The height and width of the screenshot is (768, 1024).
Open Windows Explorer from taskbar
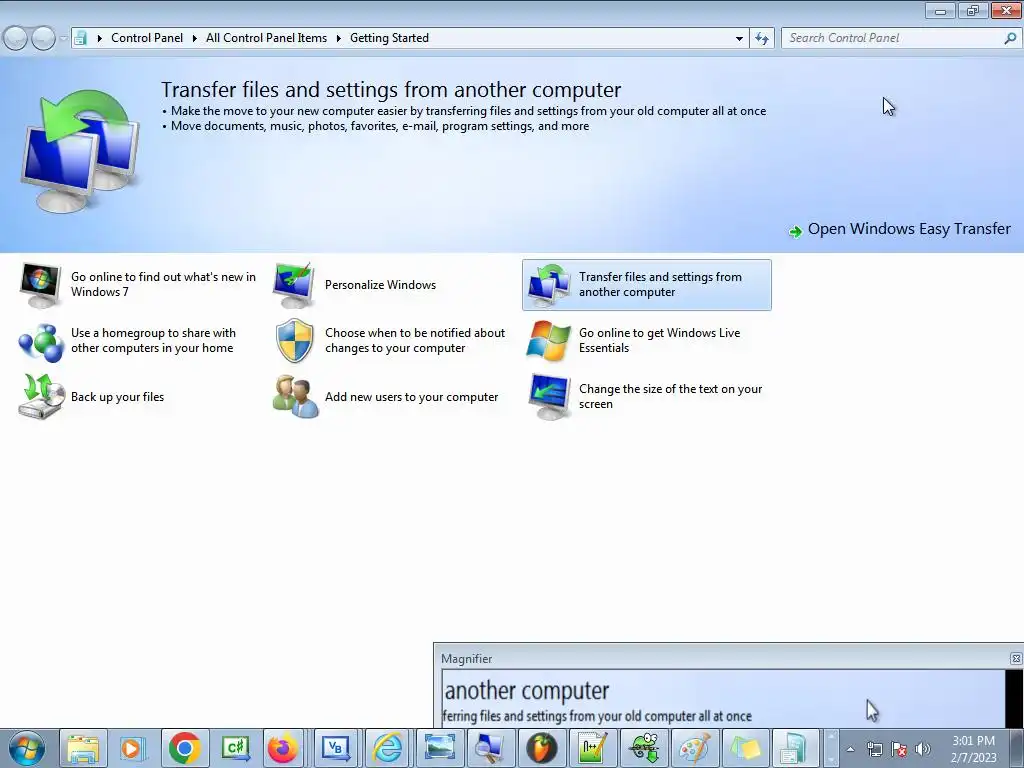click(83, 748)
